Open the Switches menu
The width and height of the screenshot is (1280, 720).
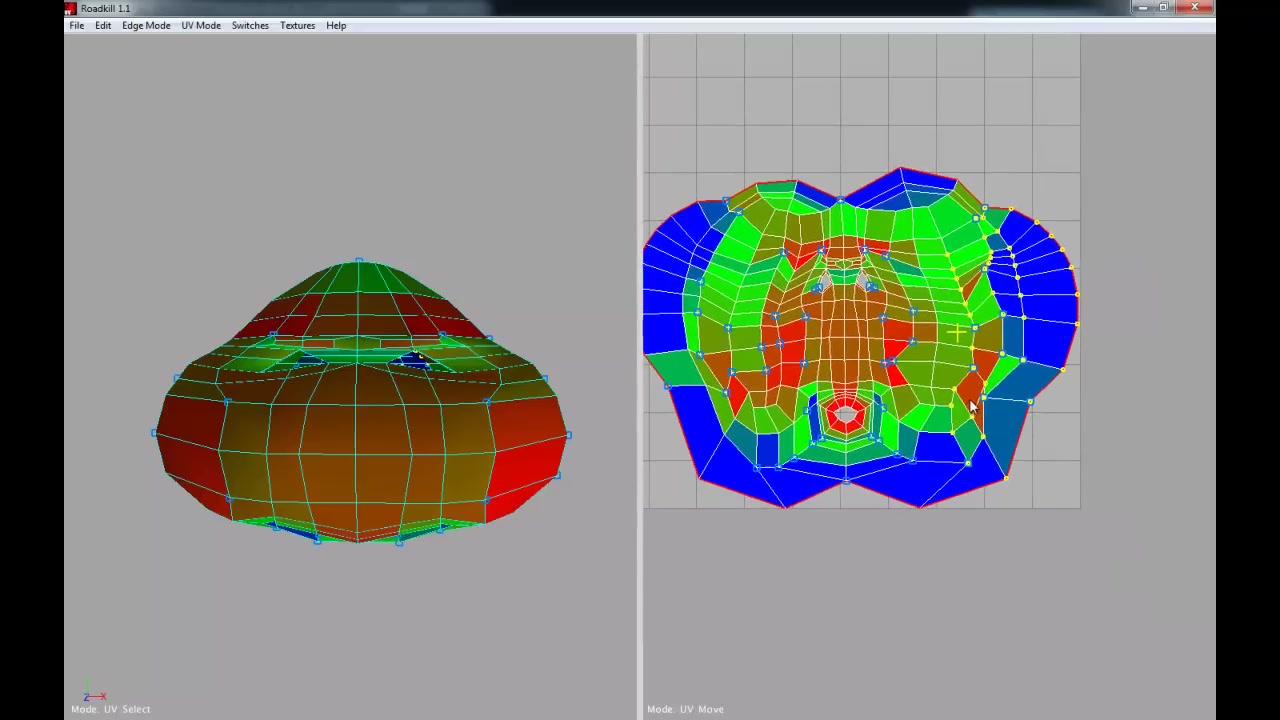[x=250, y=25]
